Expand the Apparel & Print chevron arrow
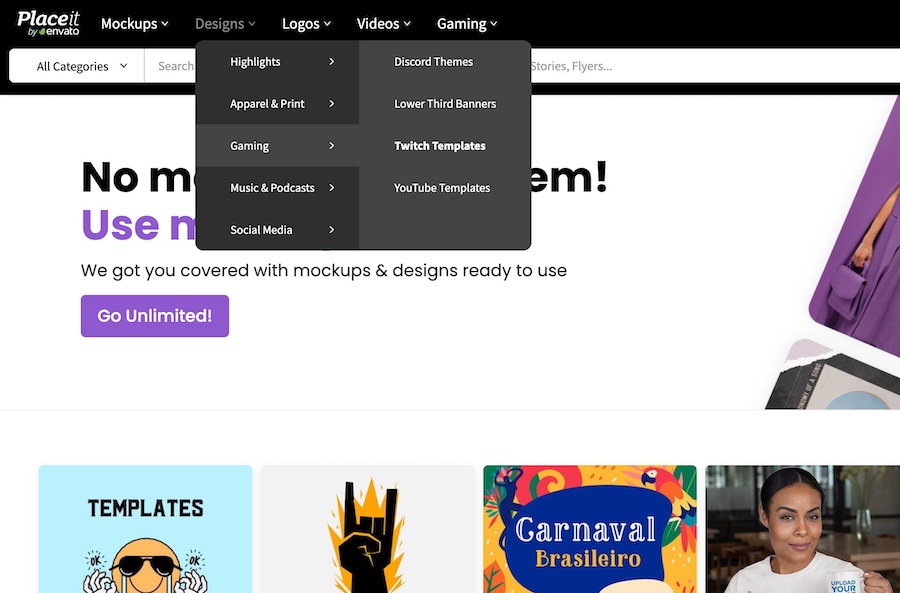 [332, 103]
